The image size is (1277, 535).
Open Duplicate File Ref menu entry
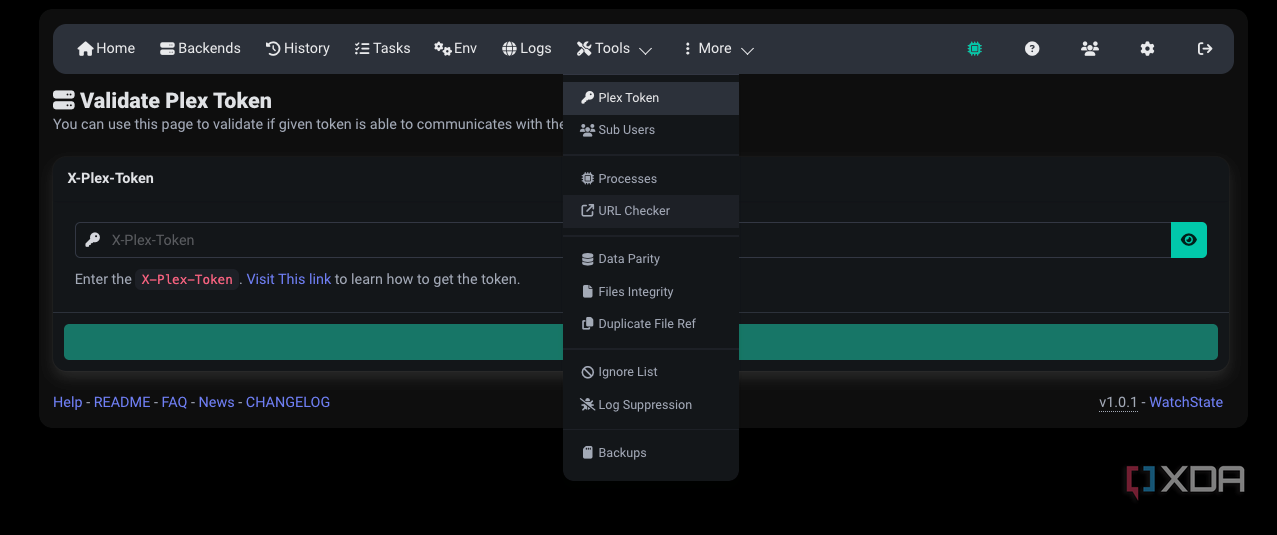coord(651,324)
